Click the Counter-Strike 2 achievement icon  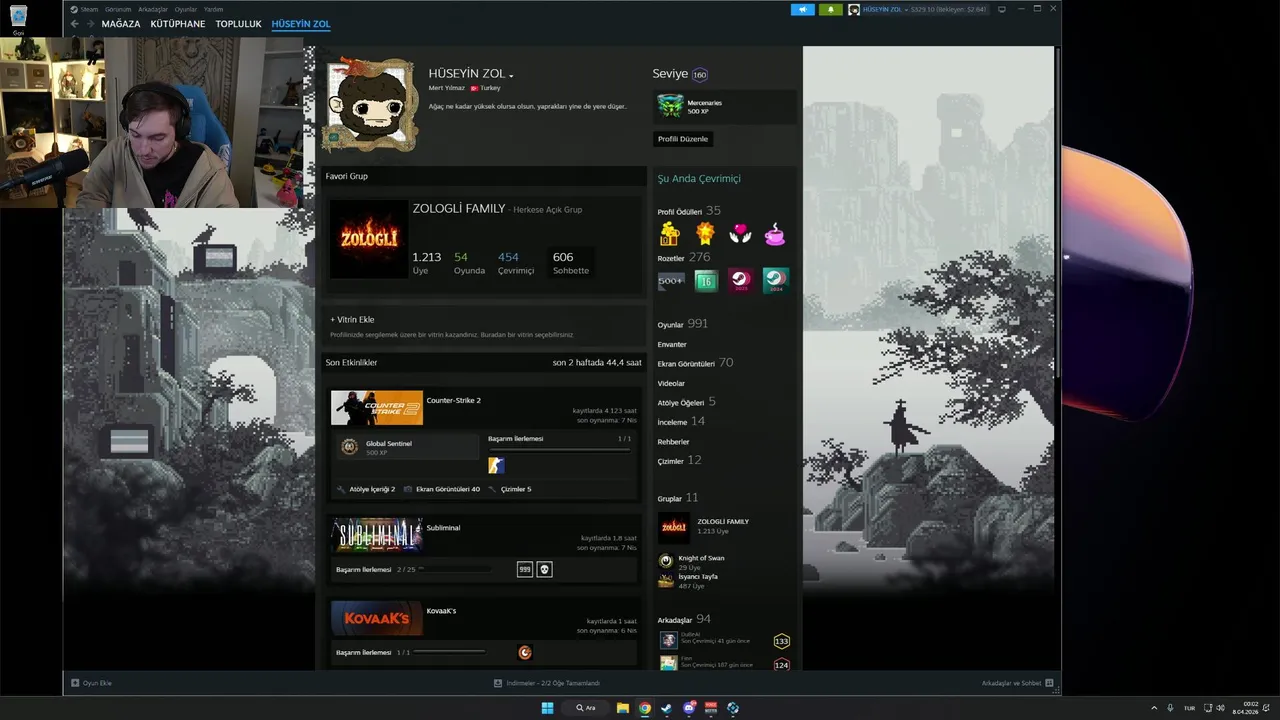tap(496, 465)
